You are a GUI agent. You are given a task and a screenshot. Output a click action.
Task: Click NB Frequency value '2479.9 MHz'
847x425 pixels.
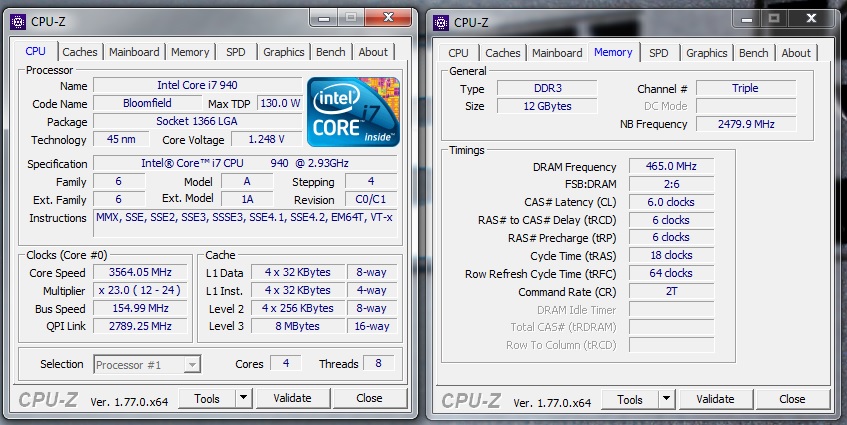(x=746, y=124)
